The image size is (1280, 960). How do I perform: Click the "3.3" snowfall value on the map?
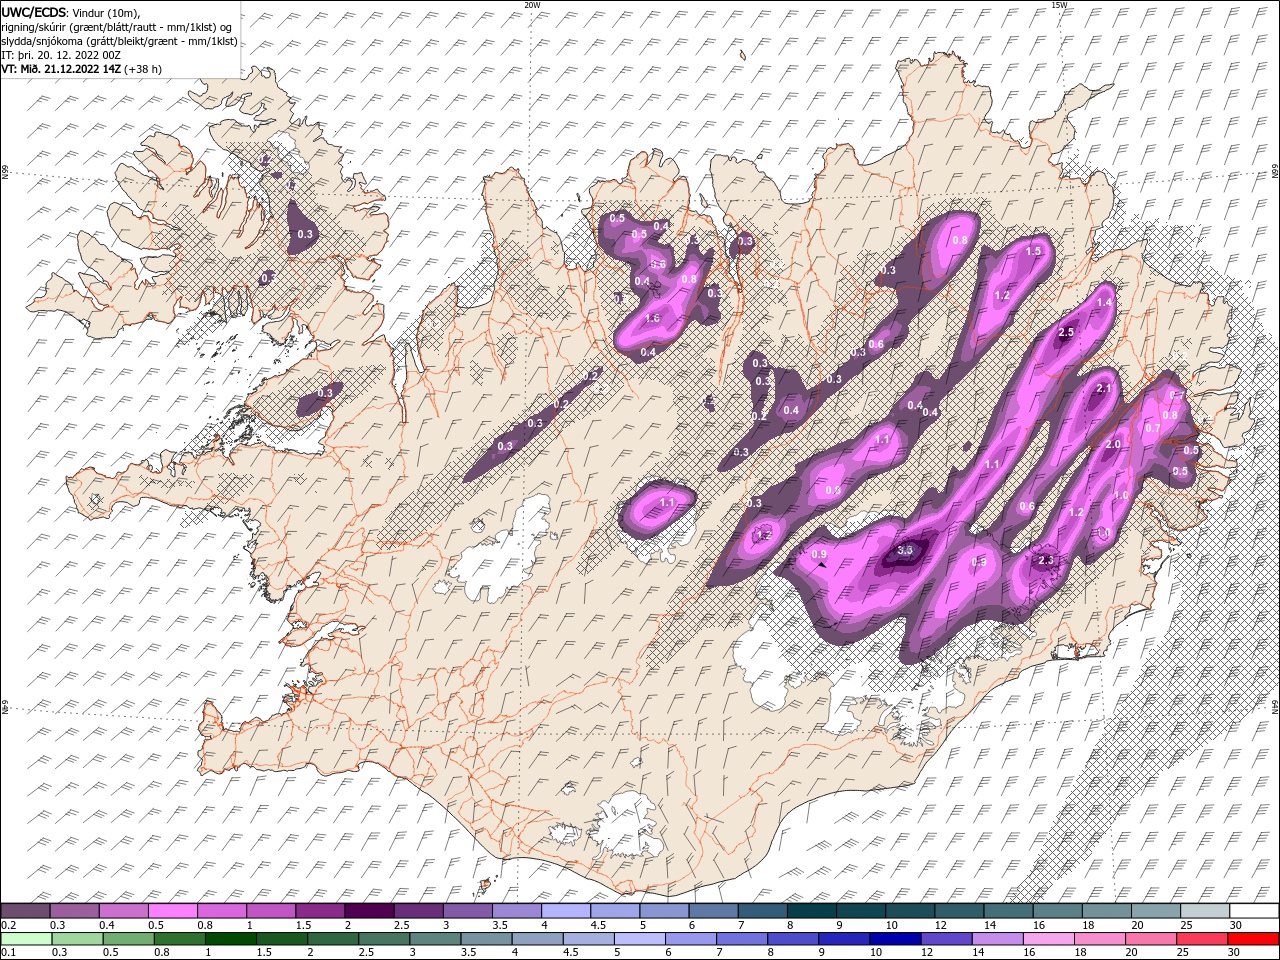click(906, 550)
